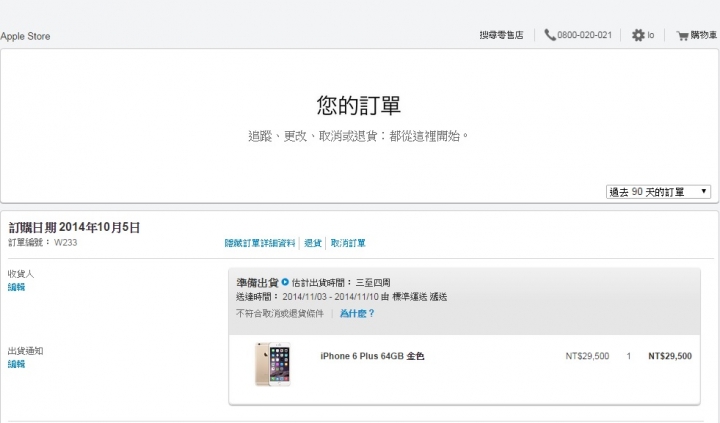Click the 為什麼？ link
Viewport: 720px width, 423px height.
(357, 313)
